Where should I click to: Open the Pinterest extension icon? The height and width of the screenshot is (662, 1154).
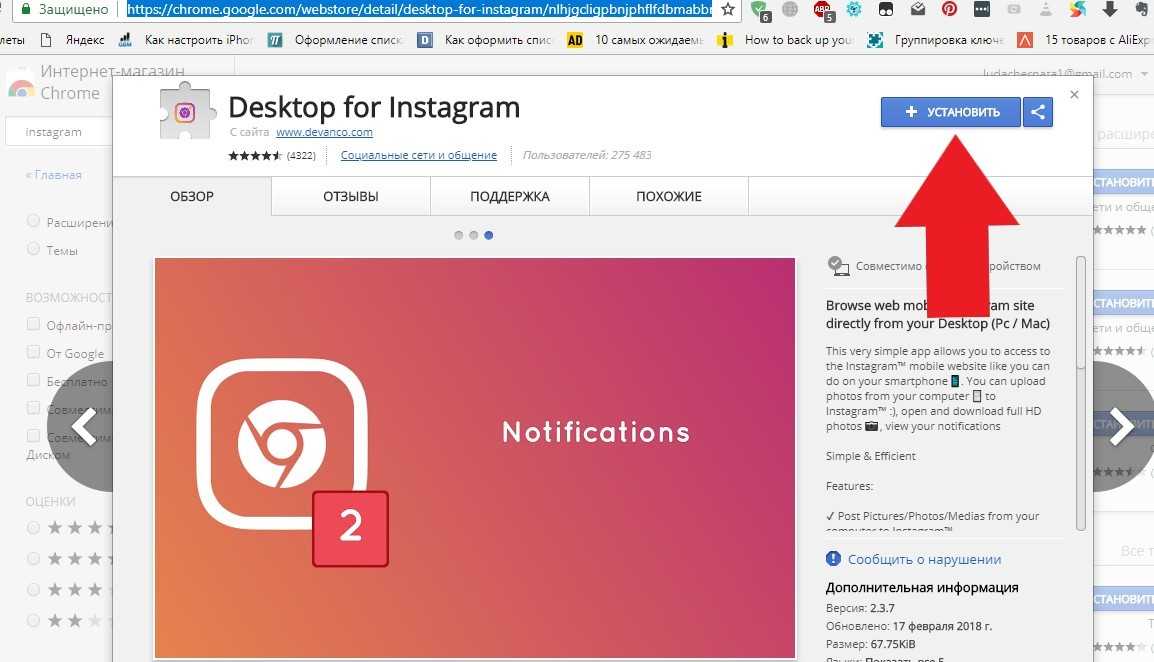(949, 10)
